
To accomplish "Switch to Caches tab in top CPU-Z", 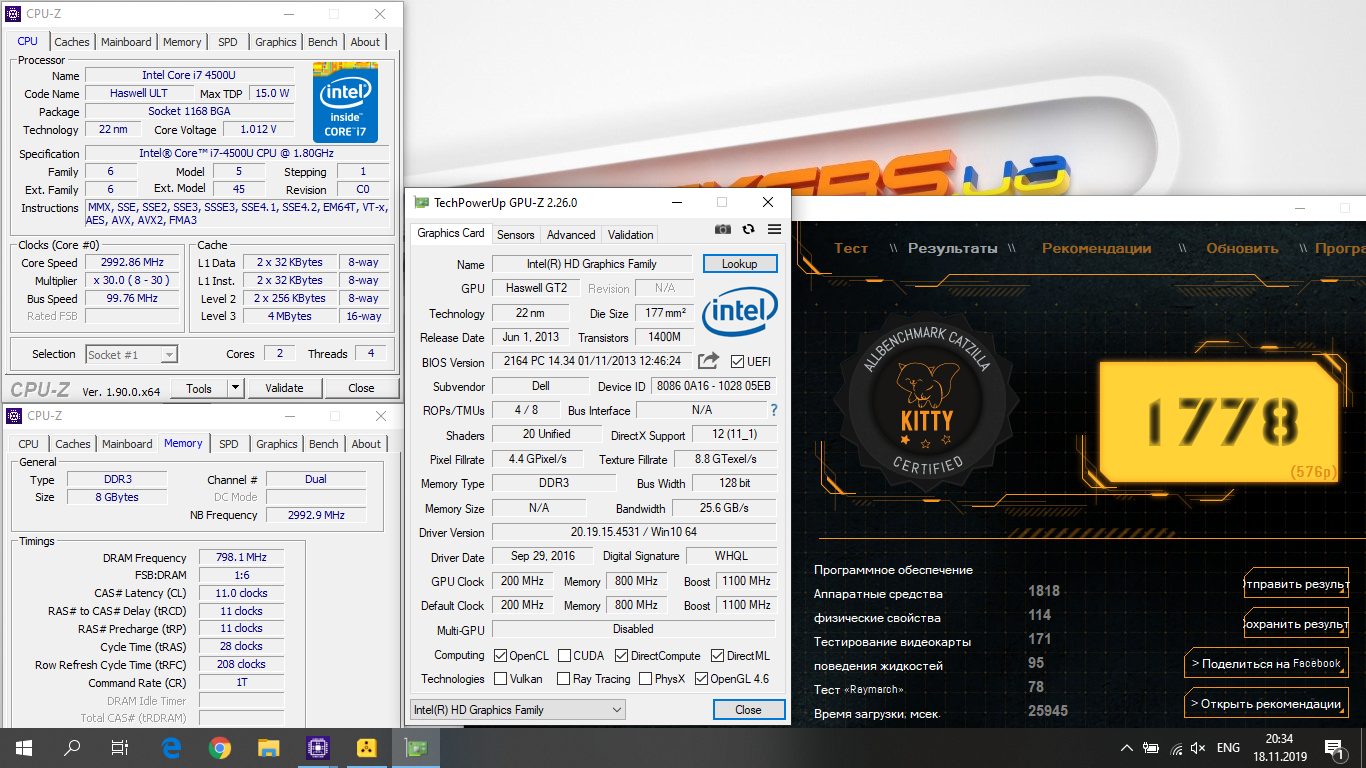I will point(72,42).
